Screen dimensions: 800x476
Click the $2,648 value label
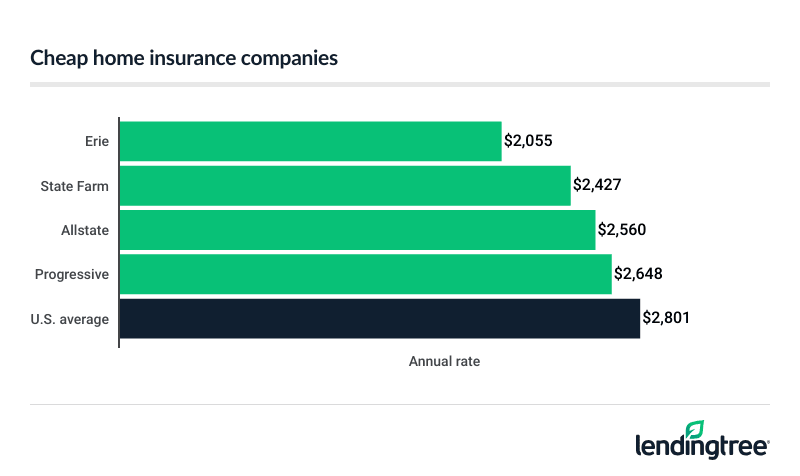638,273
